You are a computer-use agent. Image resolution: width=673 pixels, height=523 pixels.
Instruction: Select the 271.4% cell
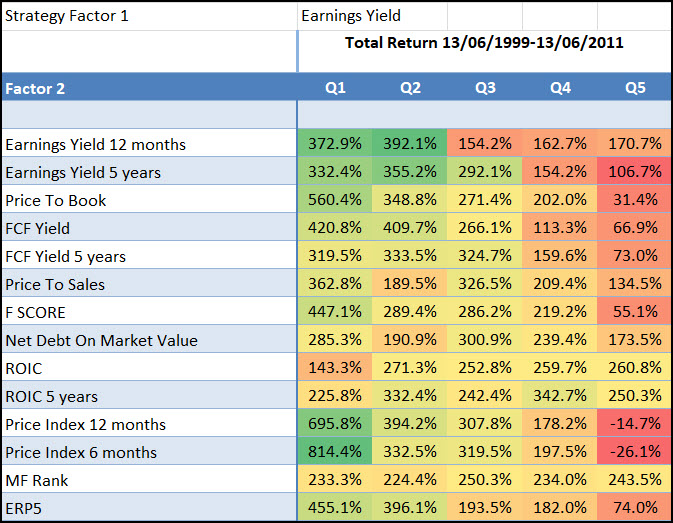pyautogui.click(x=485, y=199)
